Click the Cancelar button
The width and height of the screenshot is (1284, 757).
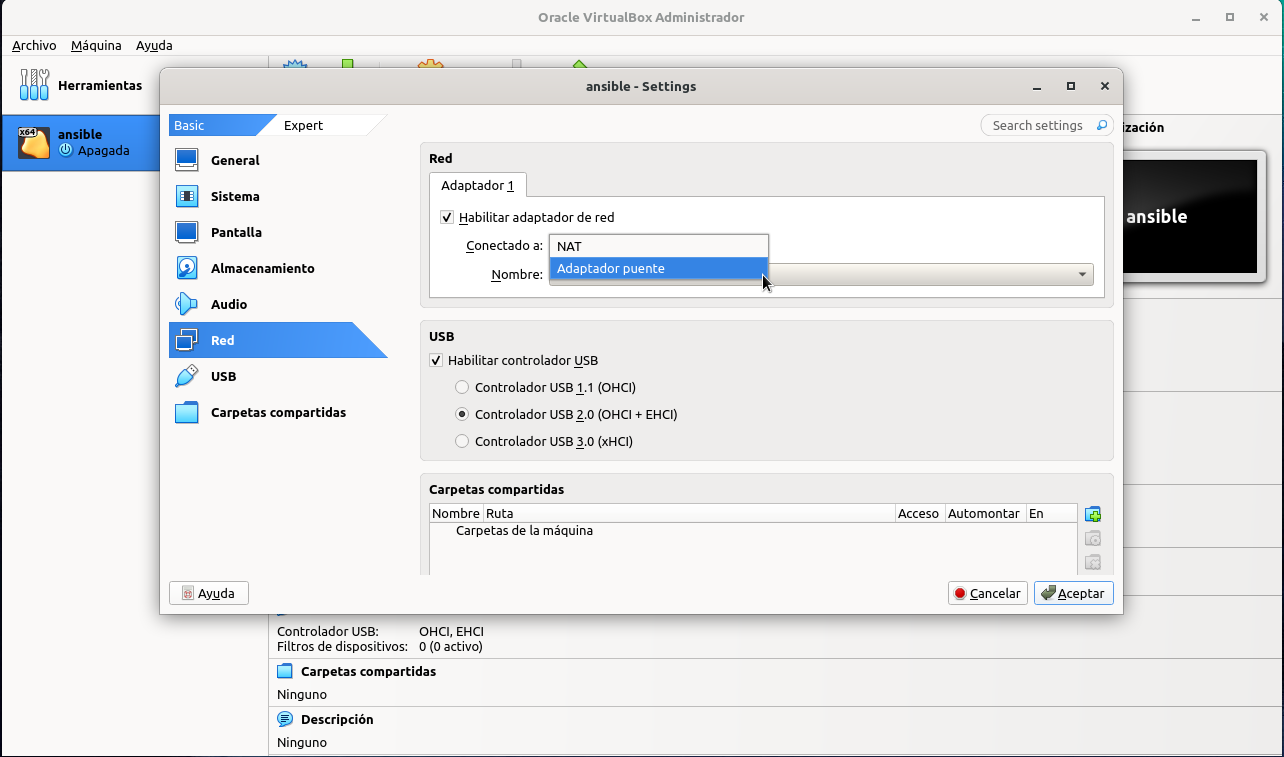point(988,593)
